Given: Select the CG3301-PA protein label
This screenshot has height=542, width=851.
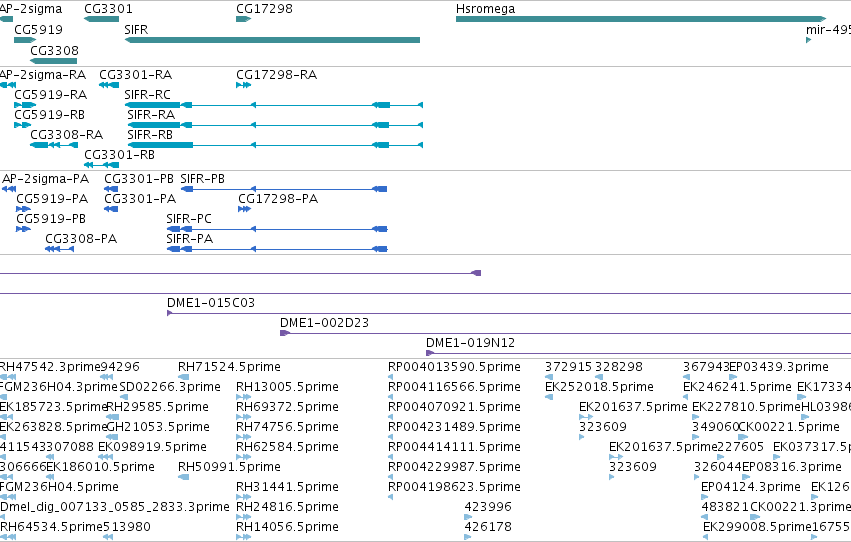Looking at the screenshot, I should point(140,199).
